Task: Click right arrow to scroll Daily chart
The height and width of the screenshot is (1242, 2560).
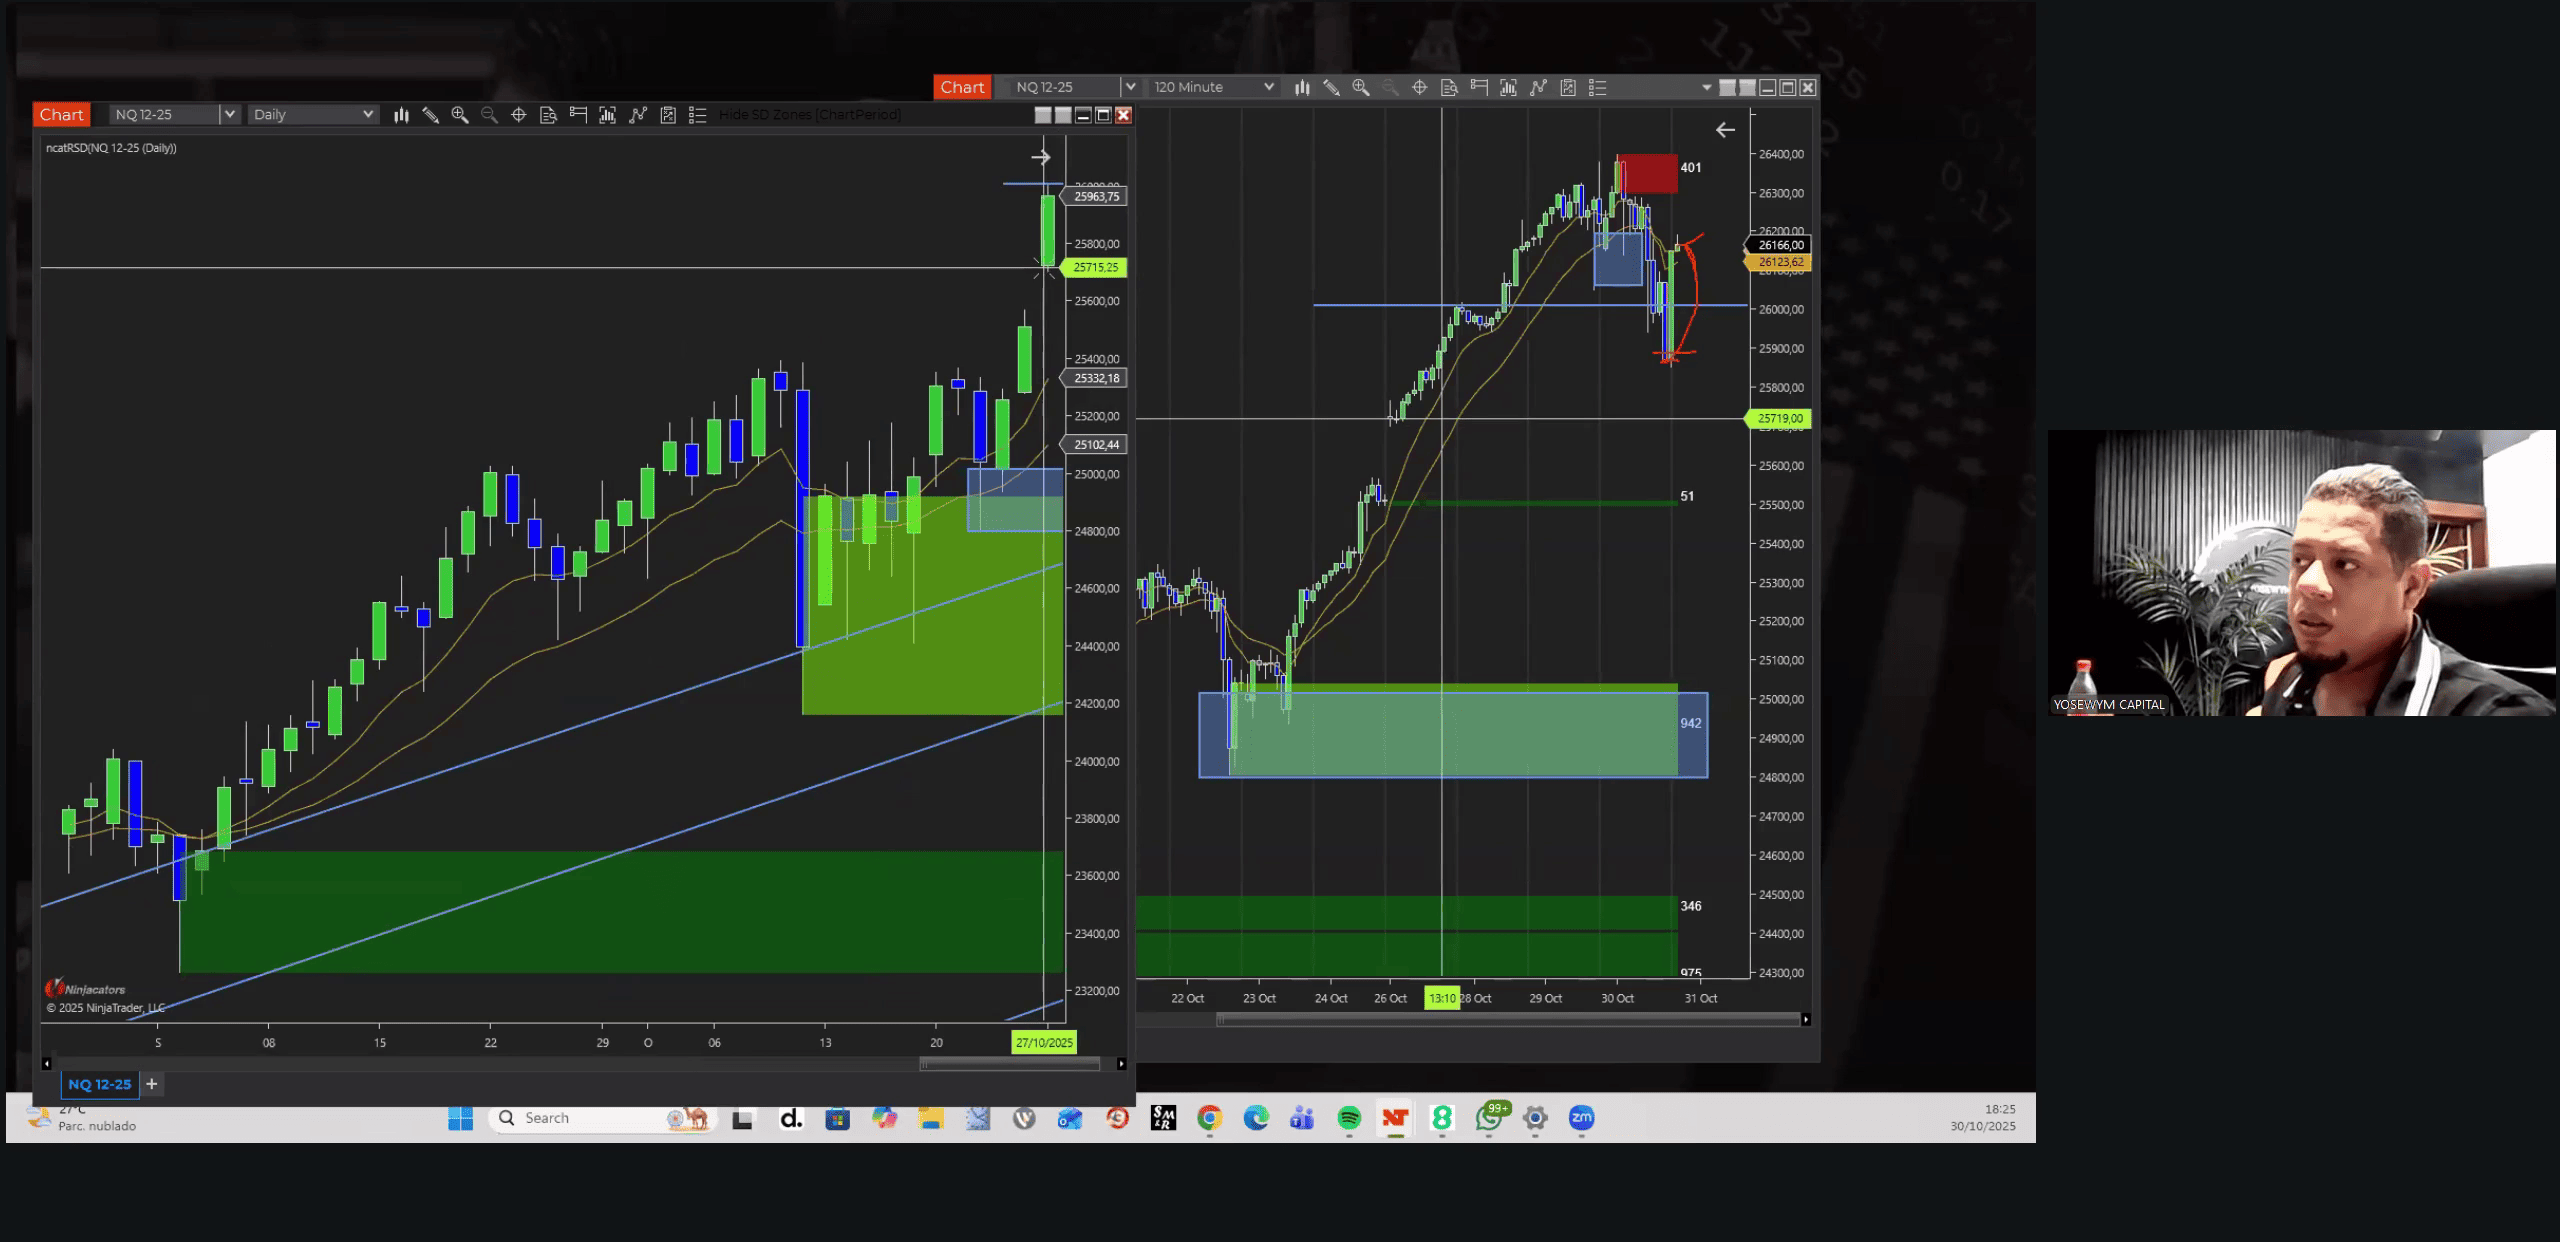Action: [x=1121, y=1064]
